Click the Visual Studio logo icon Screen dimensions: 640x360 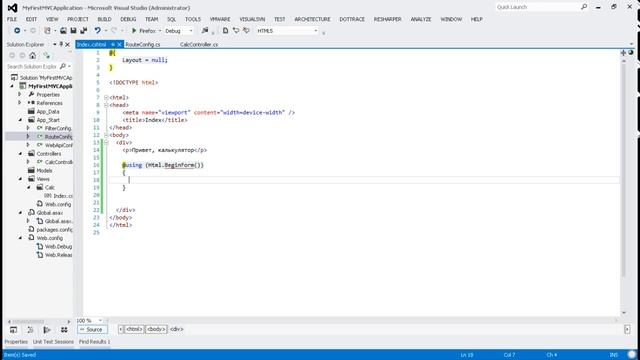[12, 8]
